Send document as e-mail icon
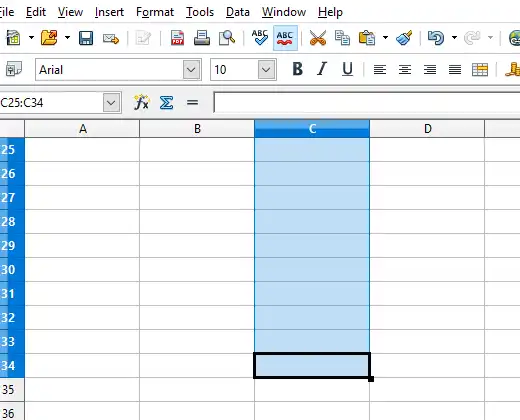Screen dimensions: 520x420 pos(111,38)
